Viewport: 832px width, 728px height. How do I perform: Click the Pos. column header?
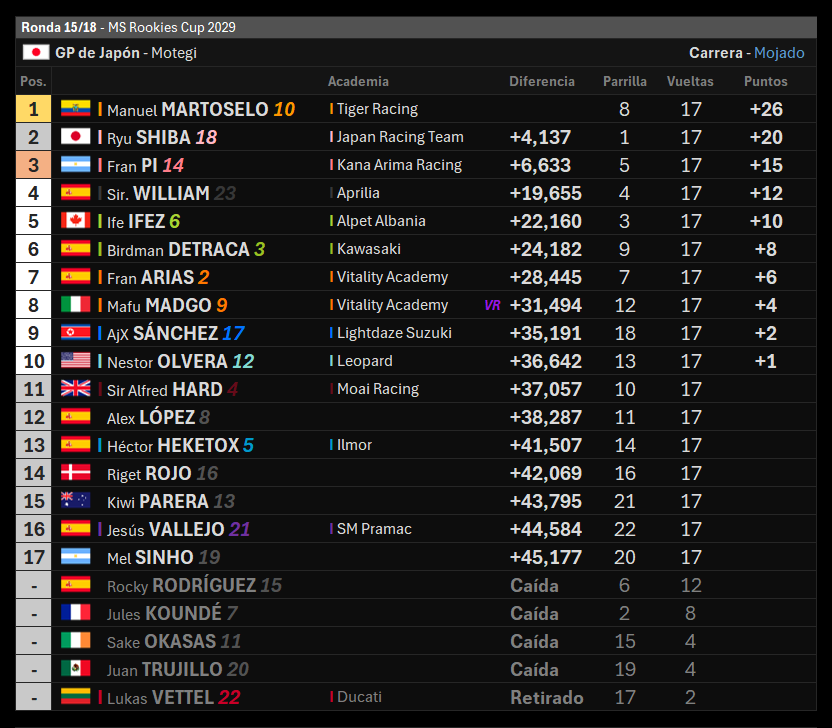(33, 81)
